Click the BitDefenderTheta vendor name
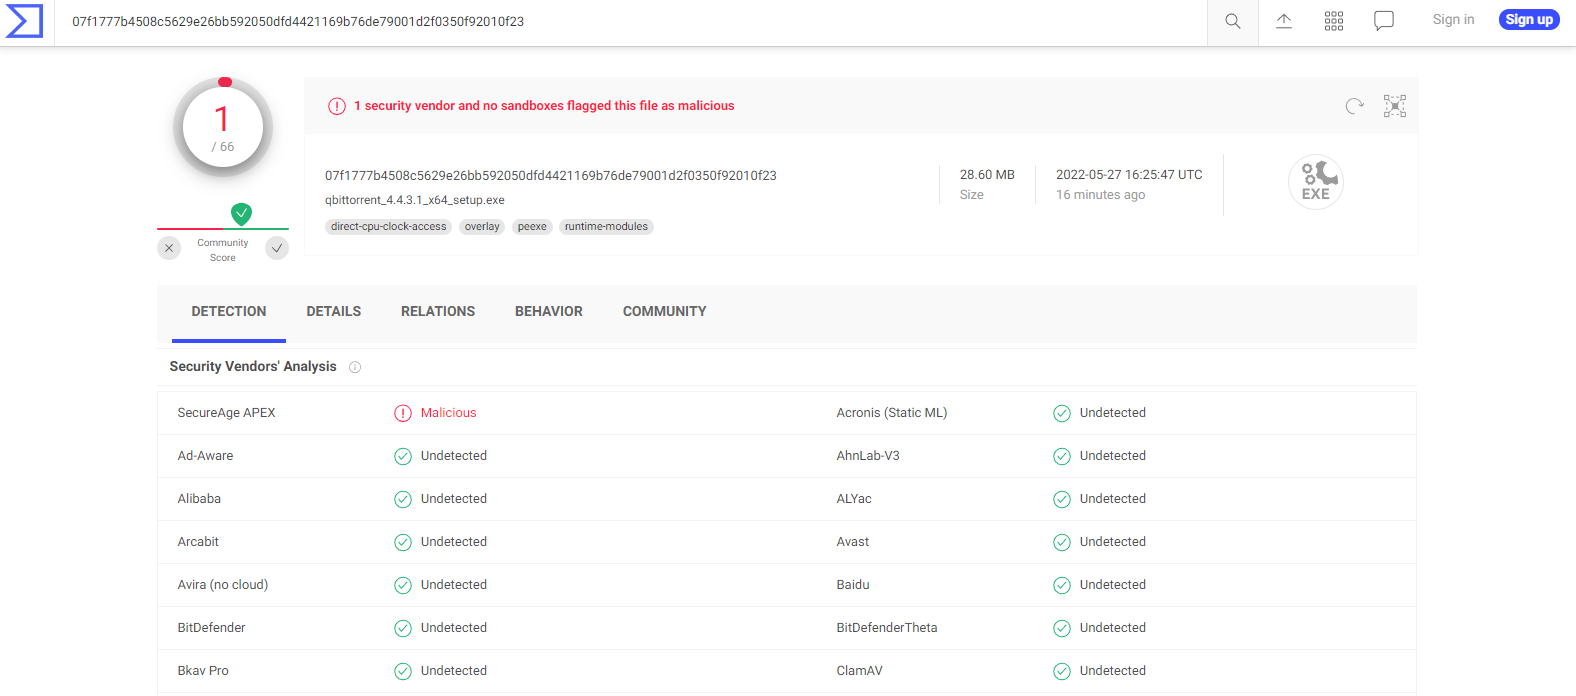The width and height of the screenshot is (1576, 696). click(887, 628)
